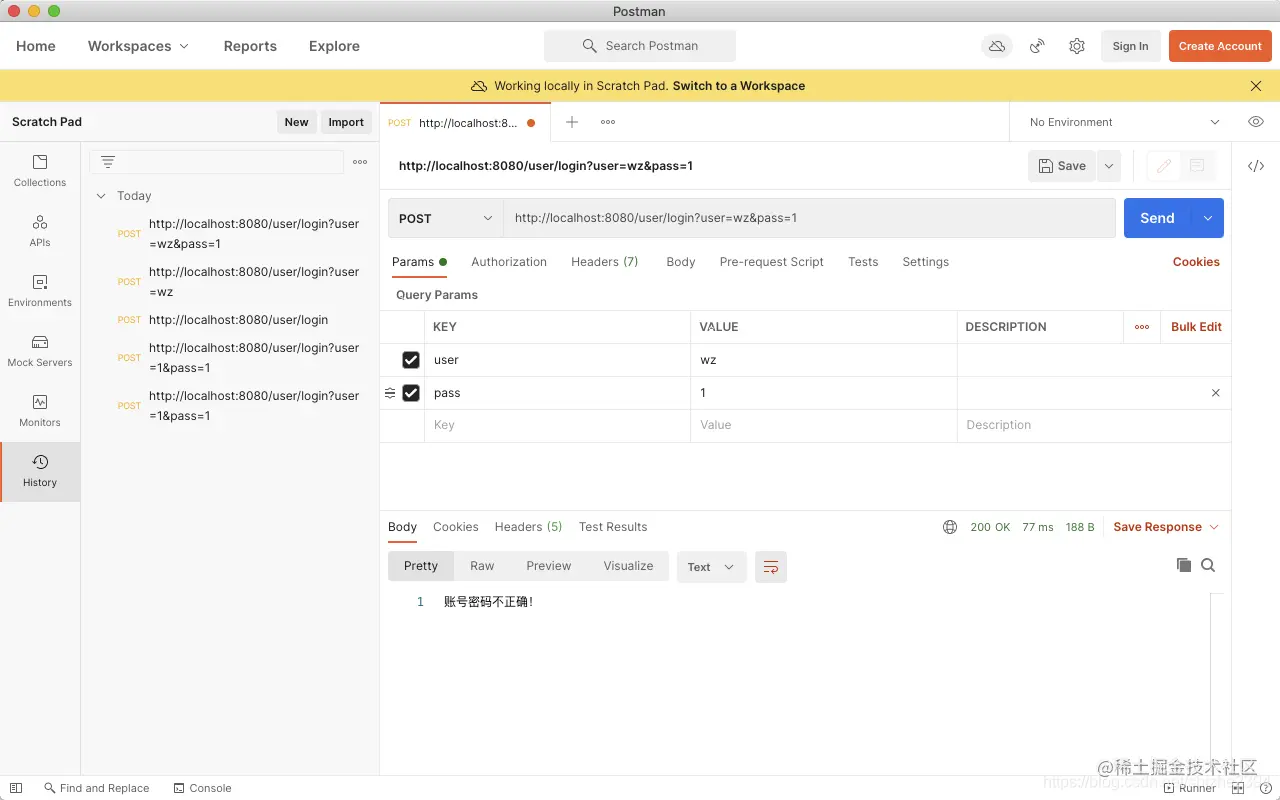Open the No Environment dropdown
Viewport: 1280px width, 800px height.
coord(1124,122)
